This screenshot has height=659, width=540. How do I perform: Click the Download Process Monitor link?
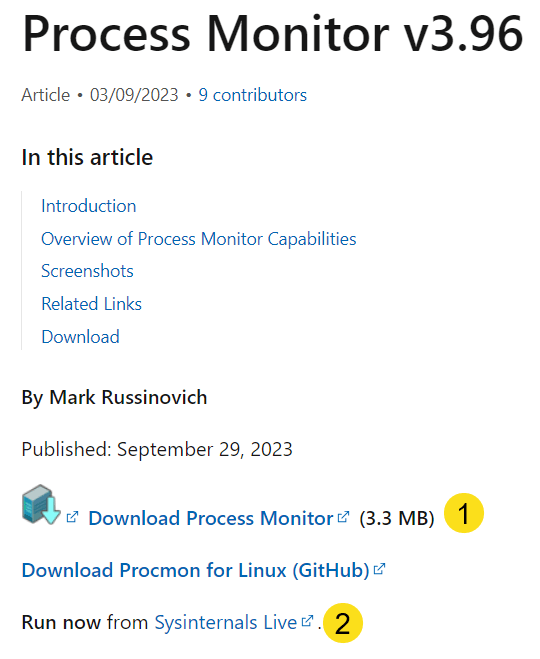tap(211, 518)
